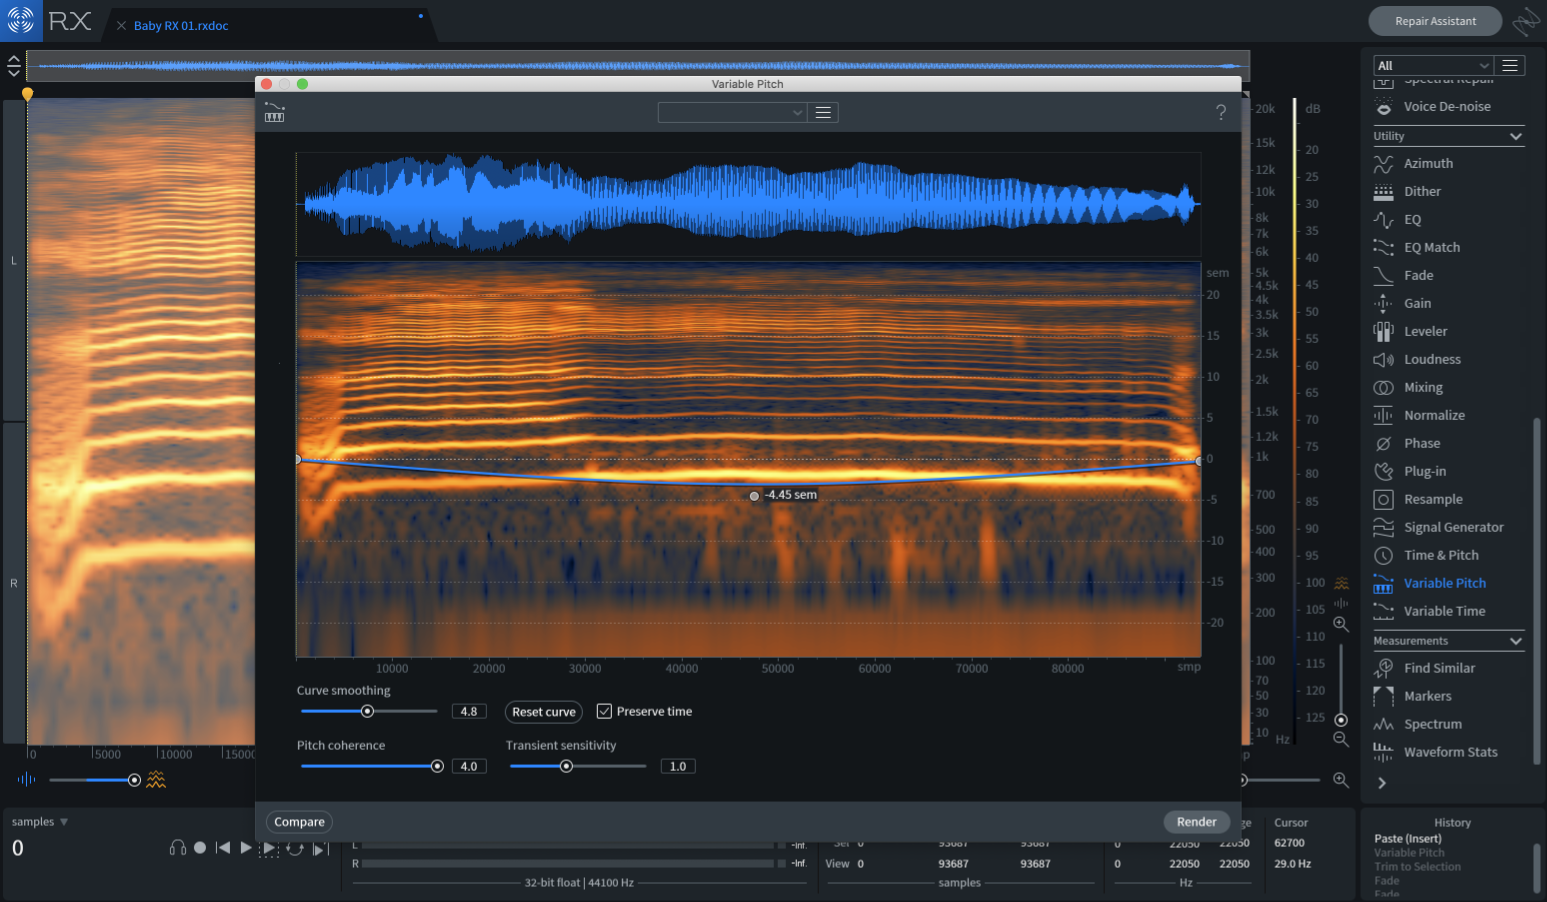Click the piano-curve icon in Variable Pitch dialog
Screen dimensions: 1547x902
point(274,112)
